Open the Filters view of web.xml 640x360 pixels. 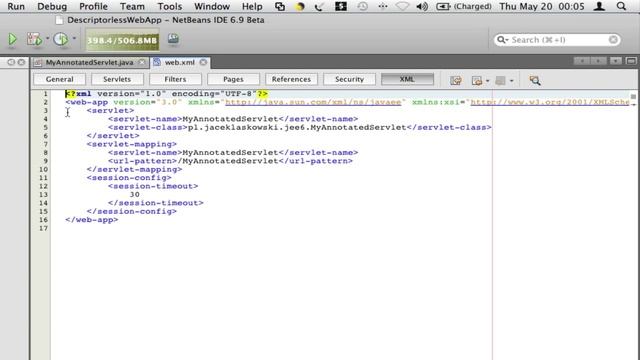[175, 79]
